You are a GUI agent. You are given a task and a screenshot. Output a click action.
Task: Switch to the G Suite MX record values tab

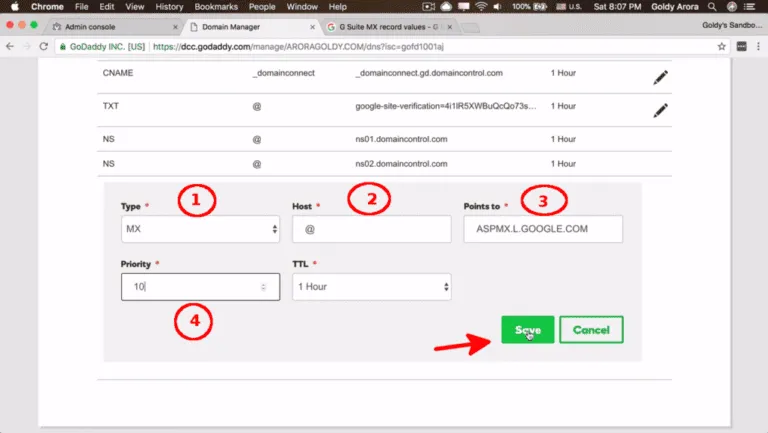[388, 27]
